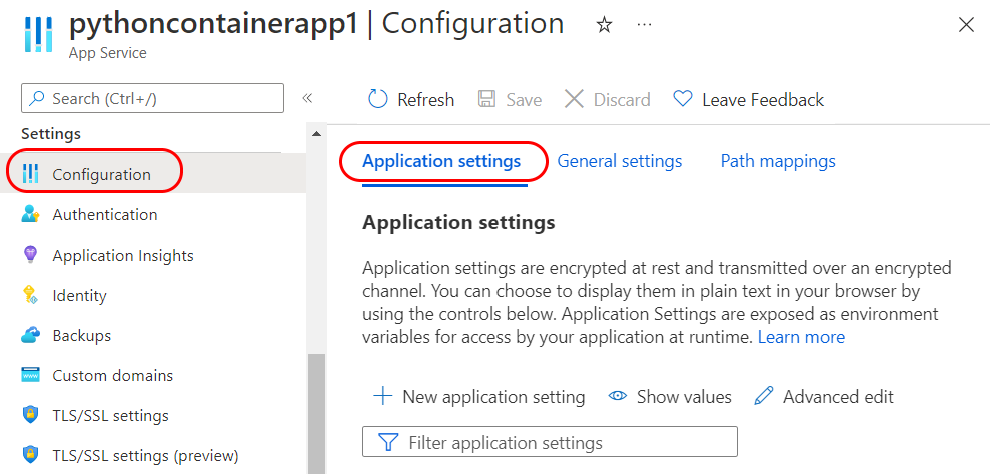Image resolution: width=990 pixels, height=474 pixels.
Task: Focus the Filter application settings field
Action: [x=550, y=441]
